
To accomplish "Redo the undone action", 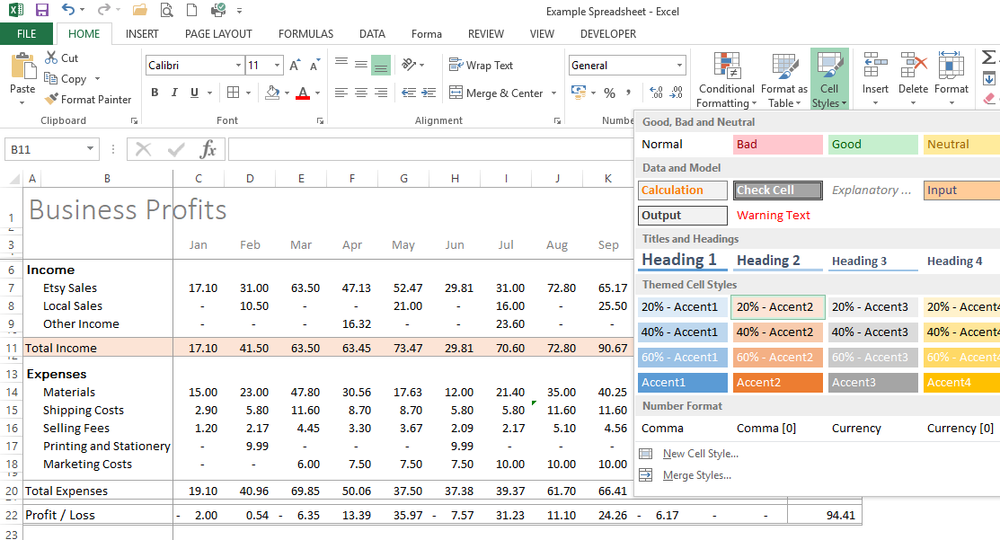I will point(103,10).
